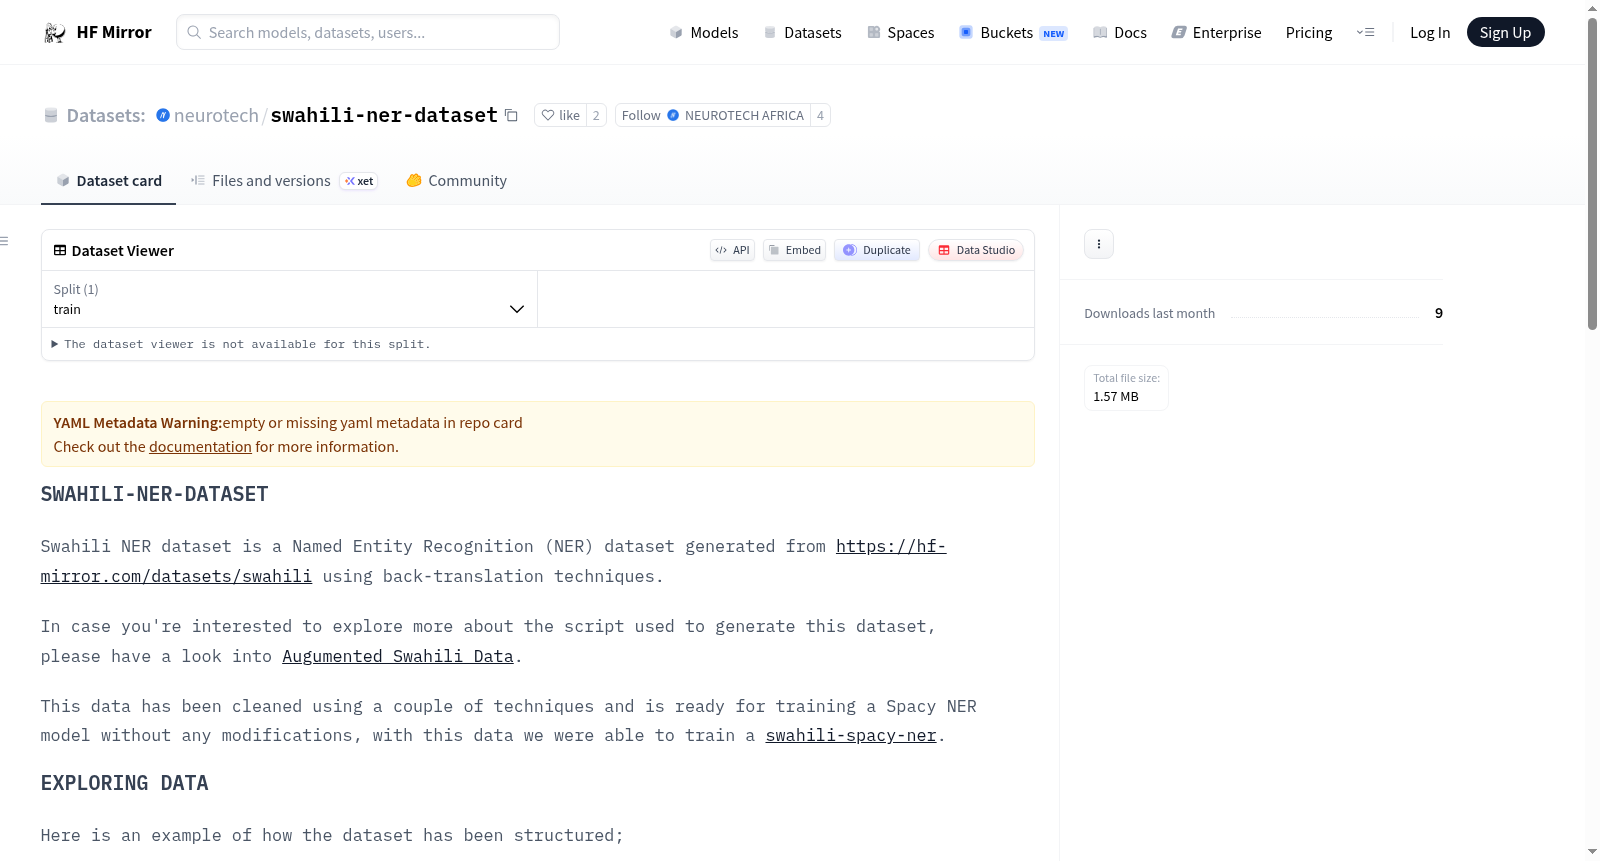
Task: Open the Models menu item
Action: tap(704, 32)
